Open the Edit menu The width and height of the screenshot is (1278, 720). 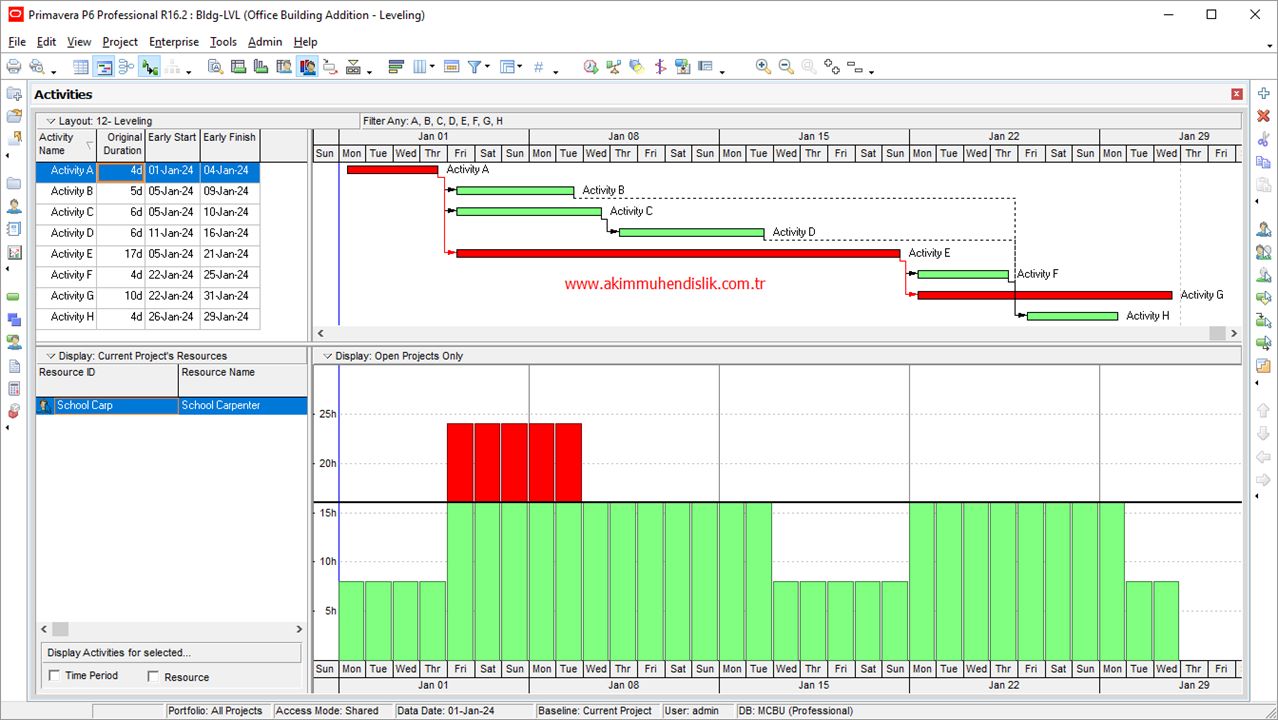(46, 42)
